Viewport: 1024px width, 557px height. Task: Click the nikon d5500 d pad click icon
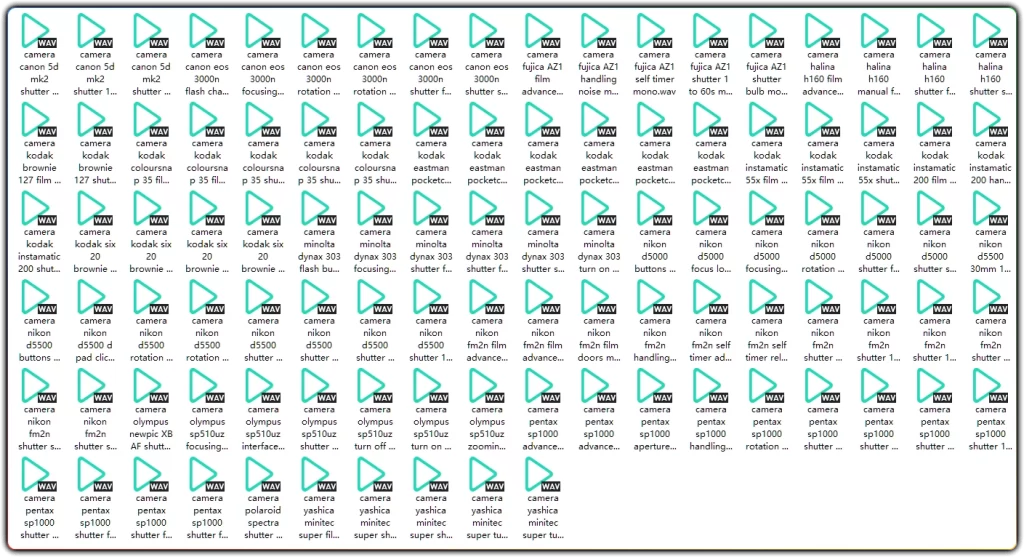pyautogui.click(x=95, y=297)
